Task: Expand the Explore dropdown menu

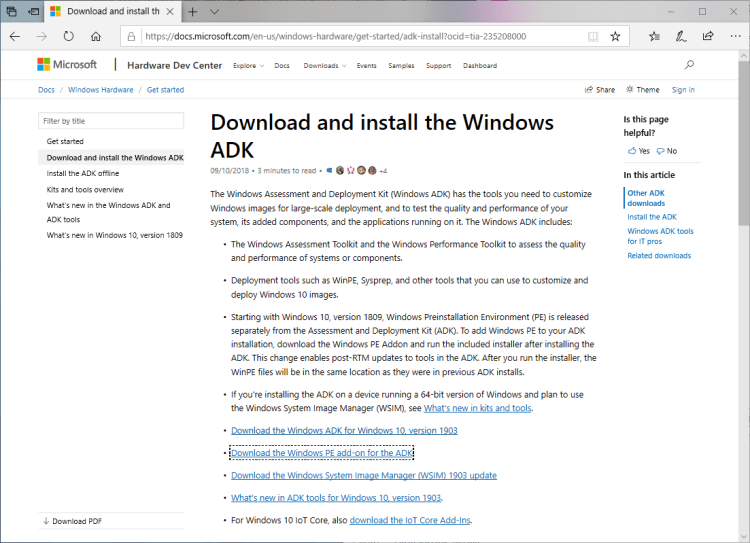Action: pyautogui.click(x=247, y=66)
